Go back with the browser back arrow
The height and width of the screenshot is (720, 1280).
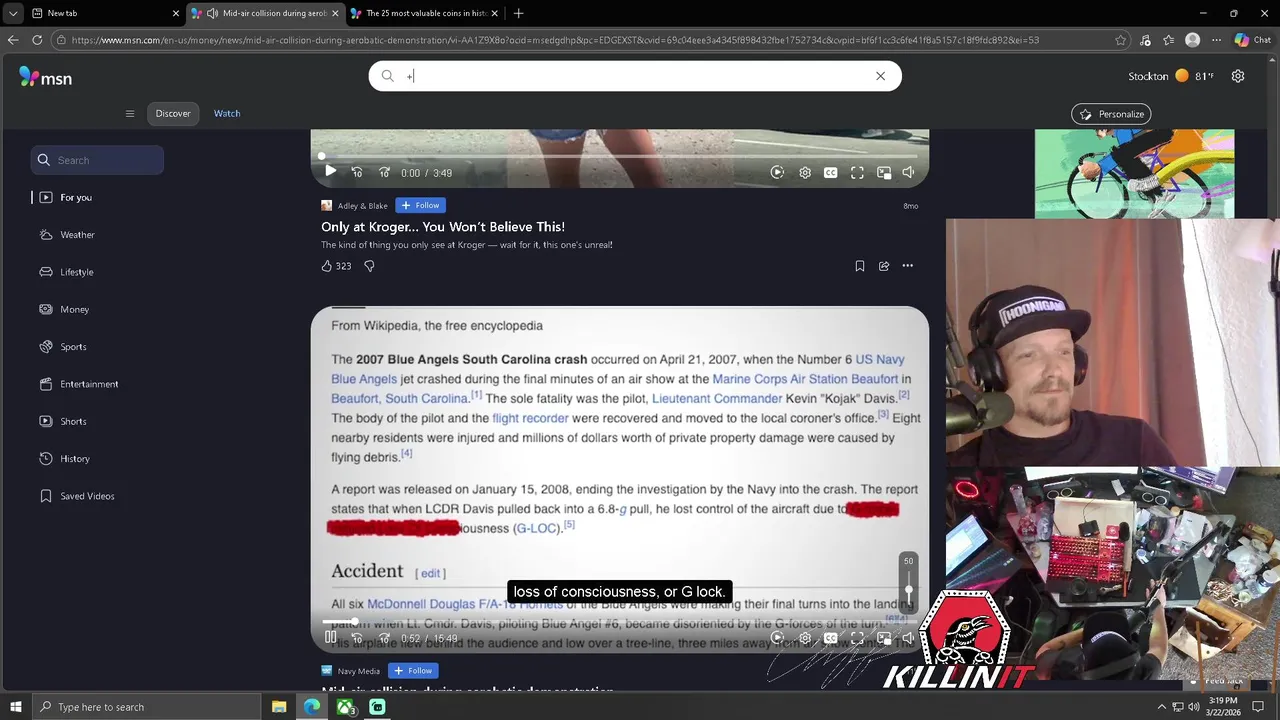(13, 40)
